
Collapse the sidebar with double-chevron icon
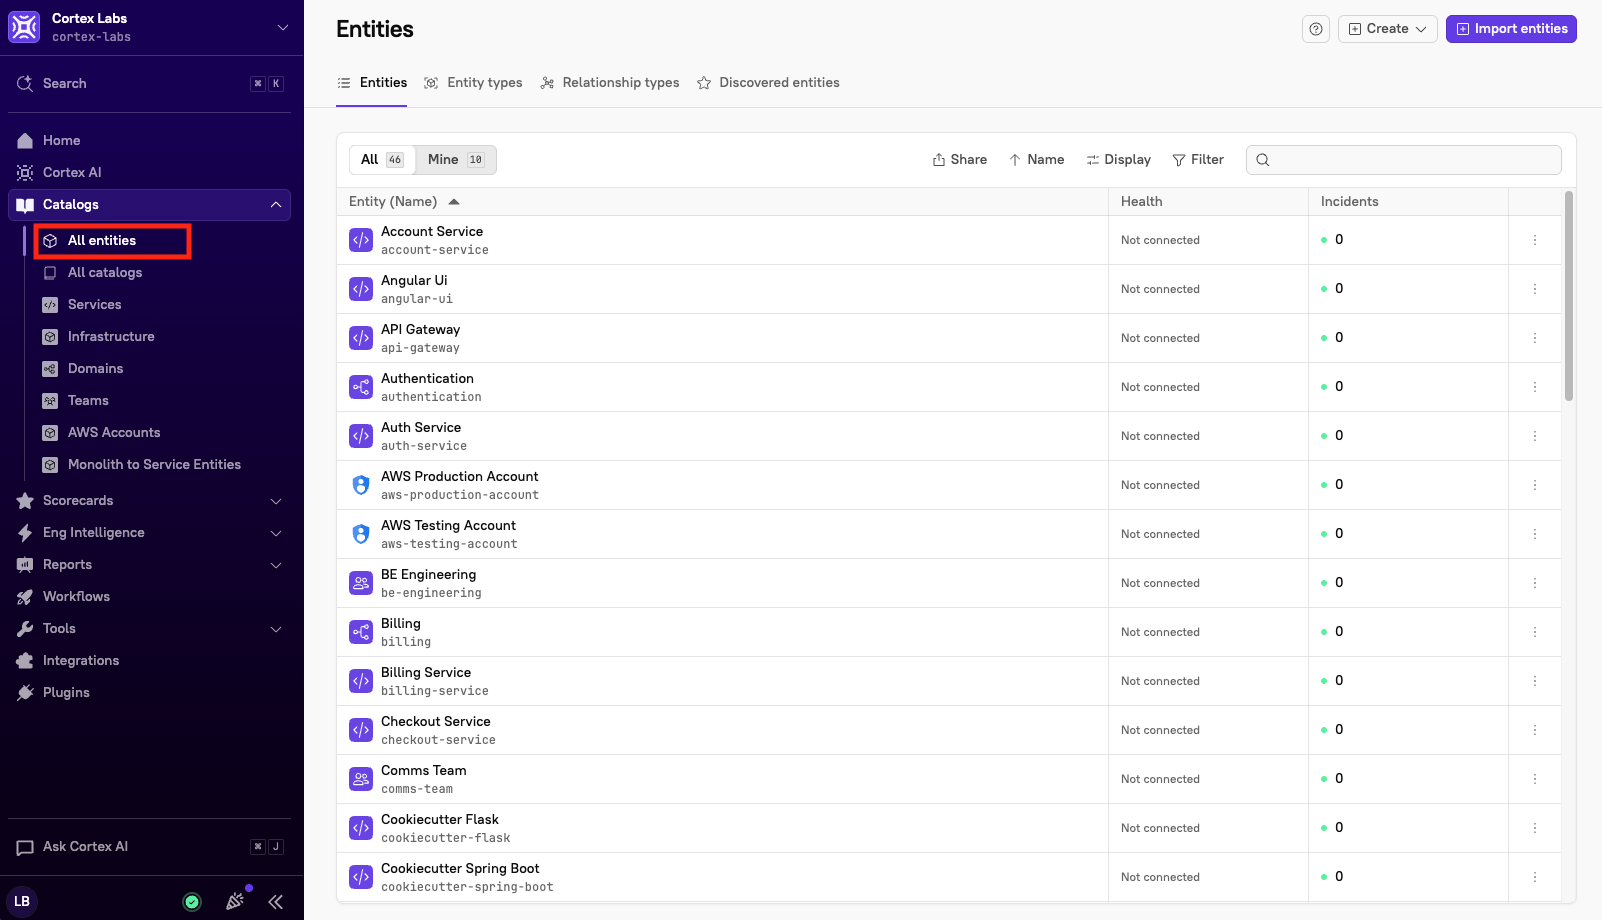275,902
